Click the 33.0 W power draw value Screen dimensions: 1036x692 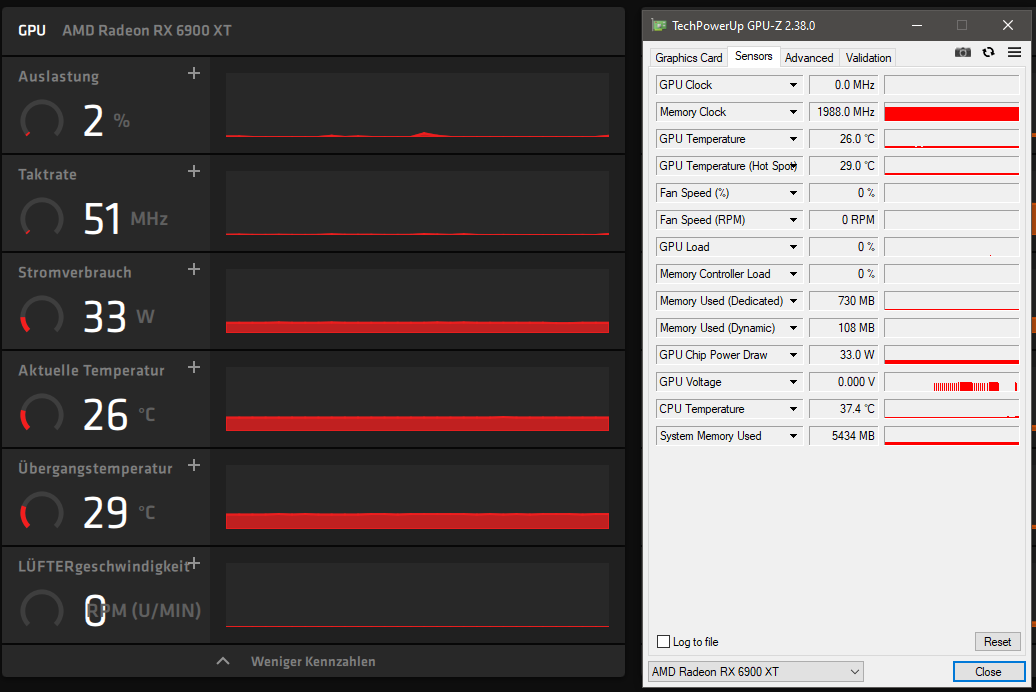tap(844, 355)
